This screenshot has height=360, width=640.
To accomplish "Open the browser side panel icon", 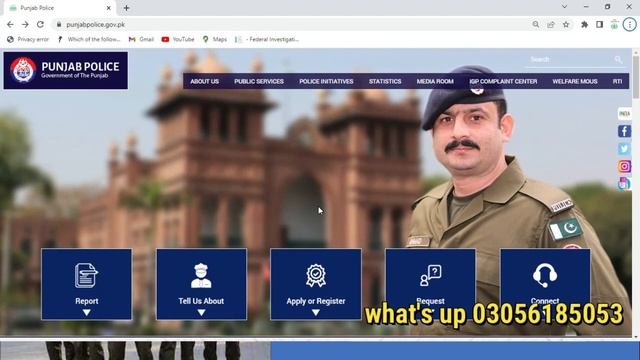I will pos(599,24).
